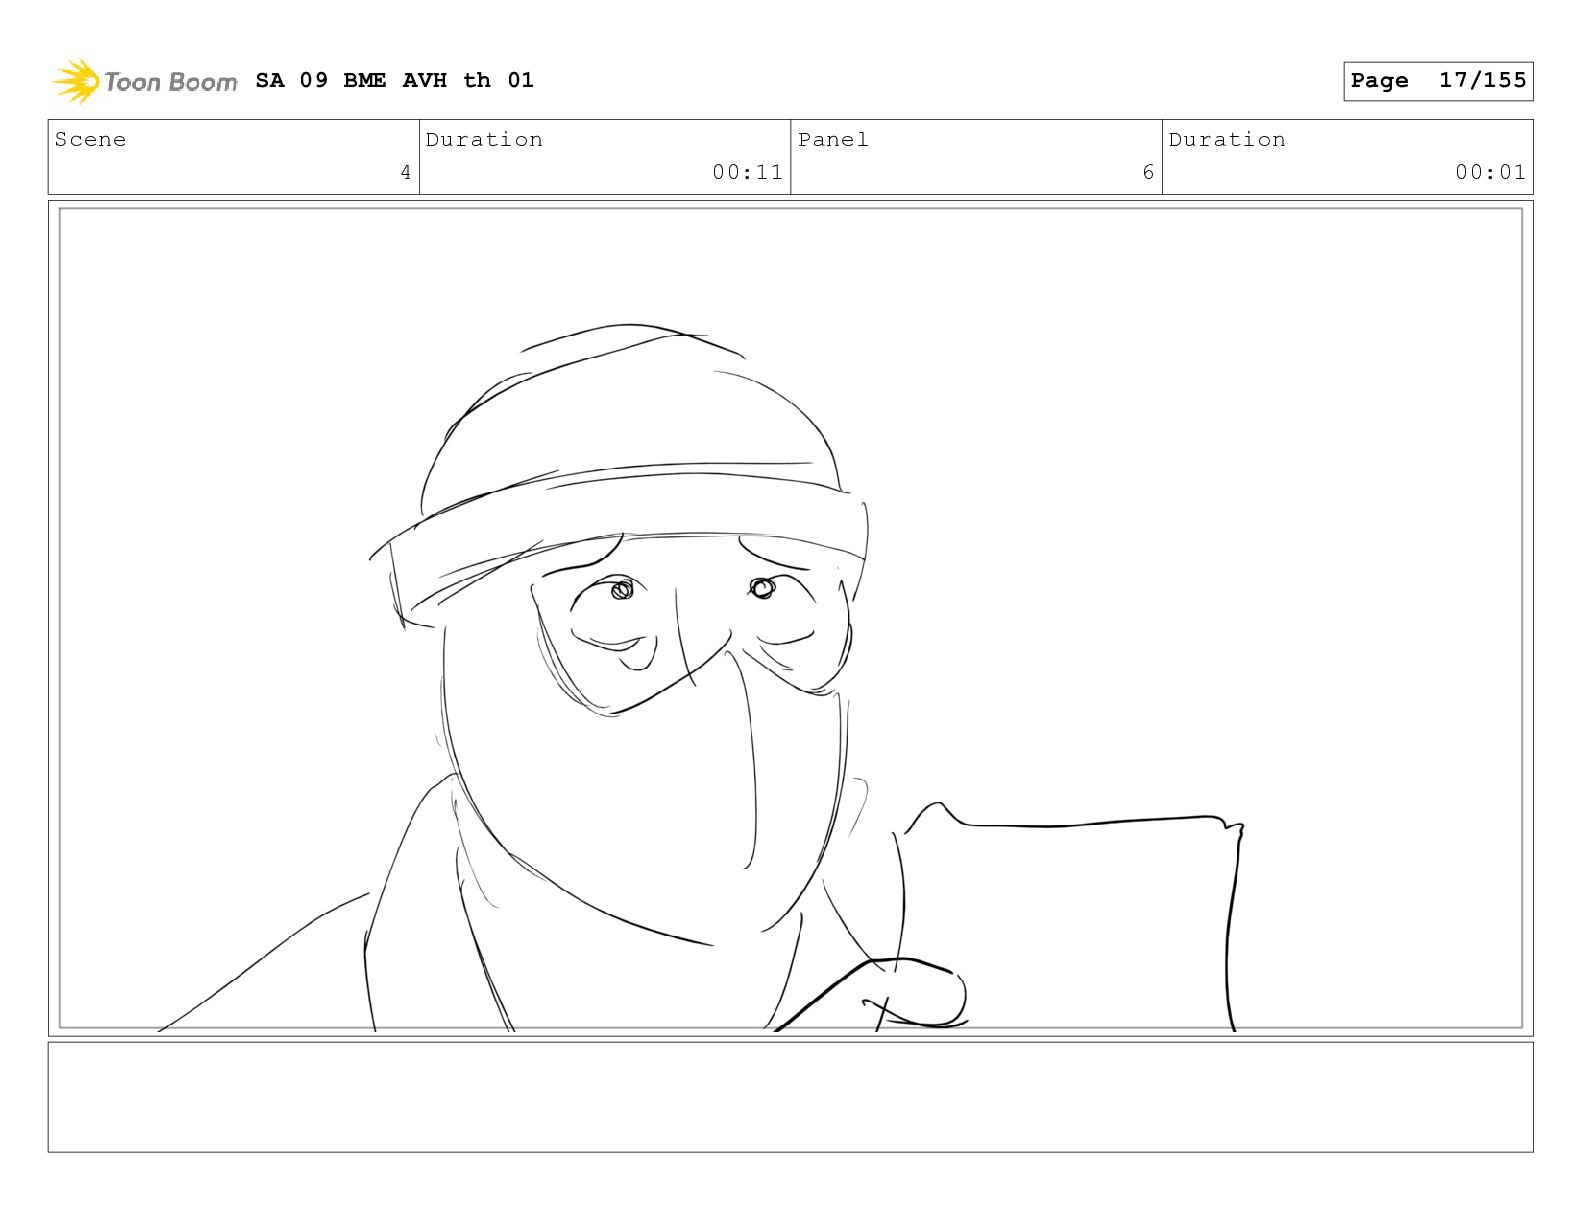Click the Toon Boom logo
Image resolution: width=1584 pixels, height=1224 pixels.
click(x=145, y=81)
